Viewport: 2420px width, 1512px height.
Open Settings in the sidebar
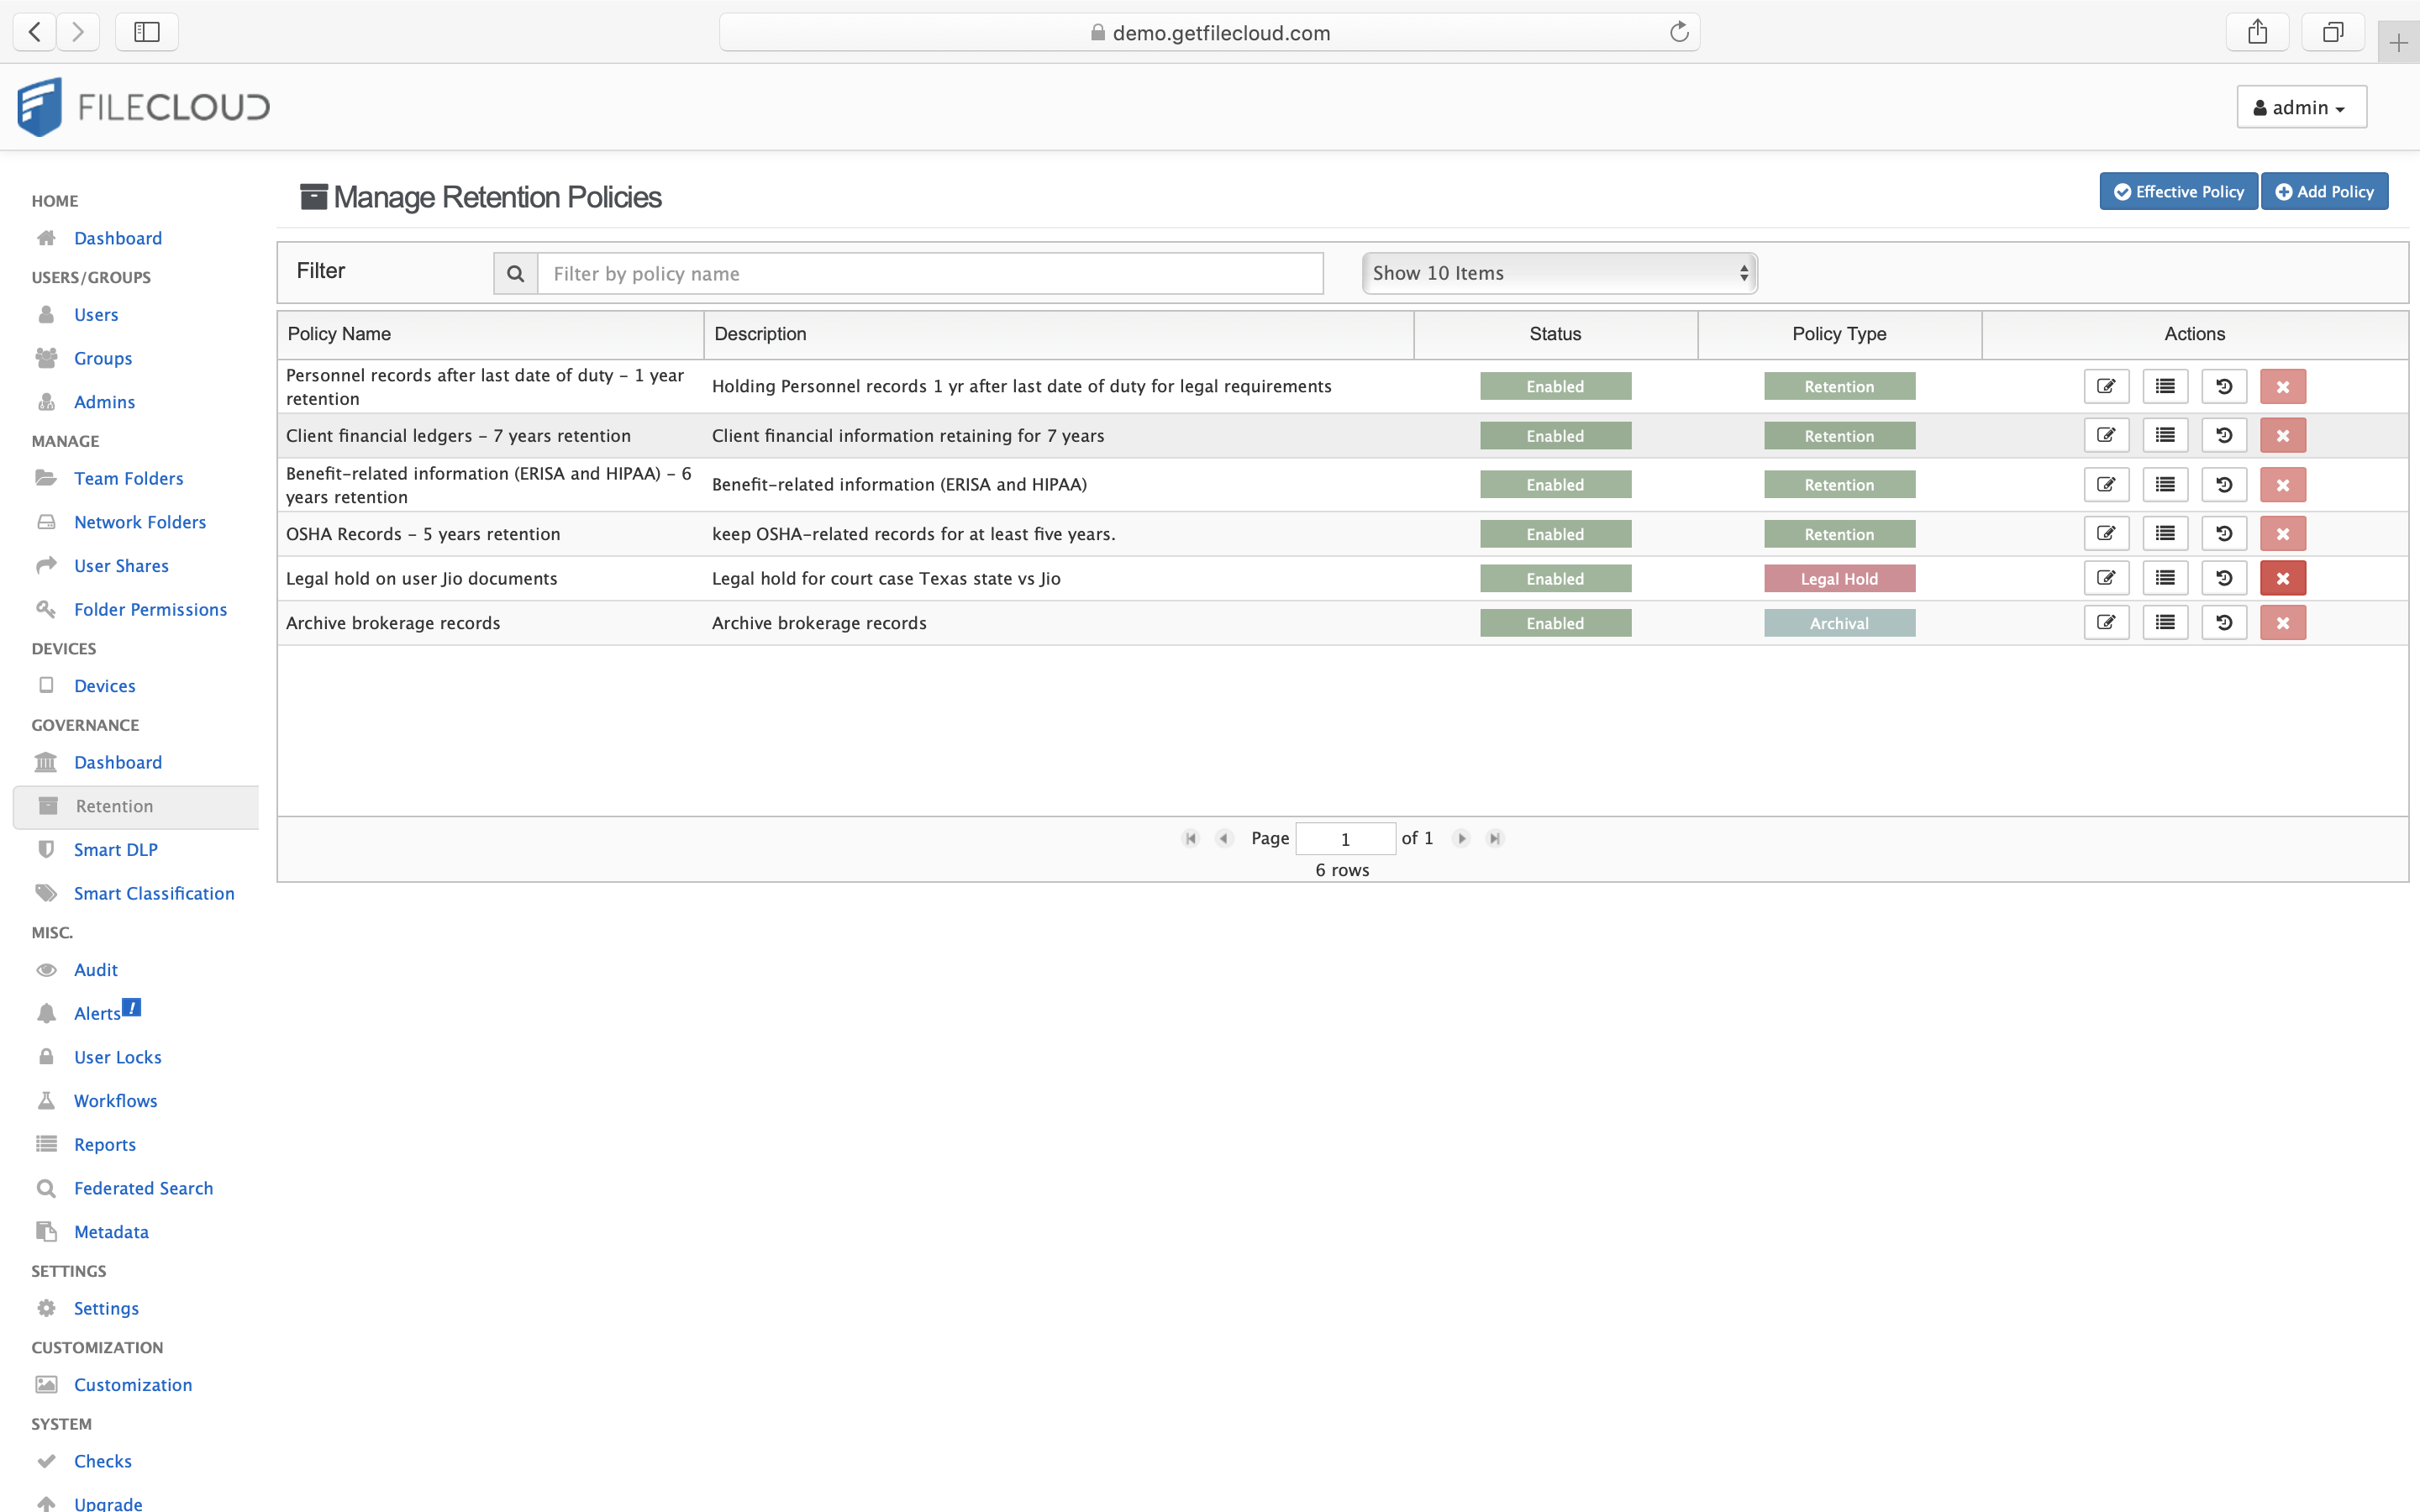106,1308
